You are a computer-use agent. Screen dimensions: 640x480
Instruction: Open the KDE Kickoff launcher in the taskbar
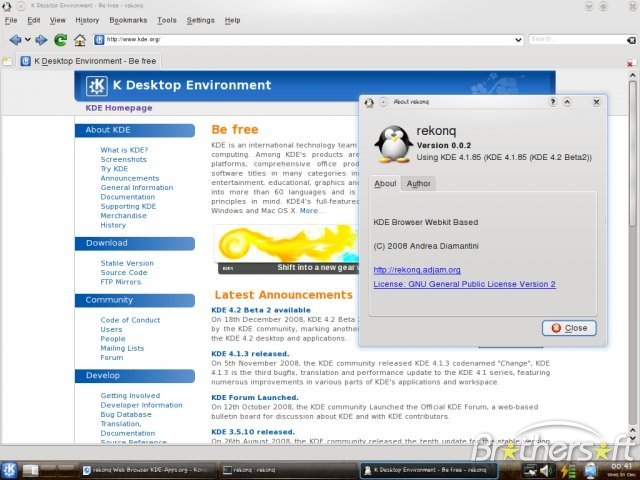tap(10, 468)
